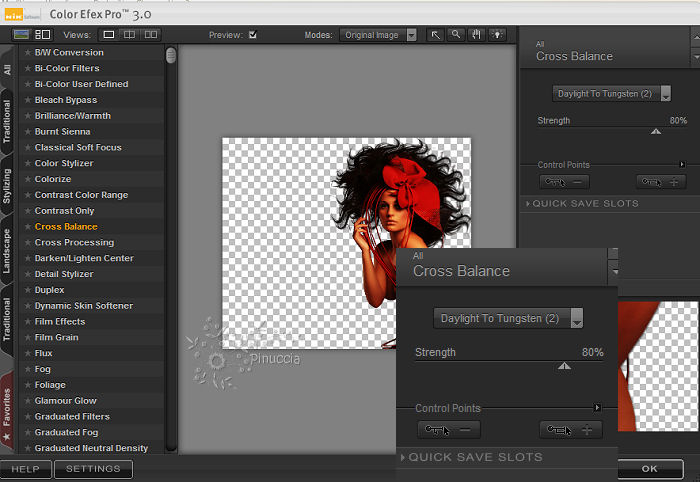Viewport: 700px width, 482px height.
Task: Toggle favorite star for Bleach Bypass
Action: pyautogui.click(x=28, y=100)
